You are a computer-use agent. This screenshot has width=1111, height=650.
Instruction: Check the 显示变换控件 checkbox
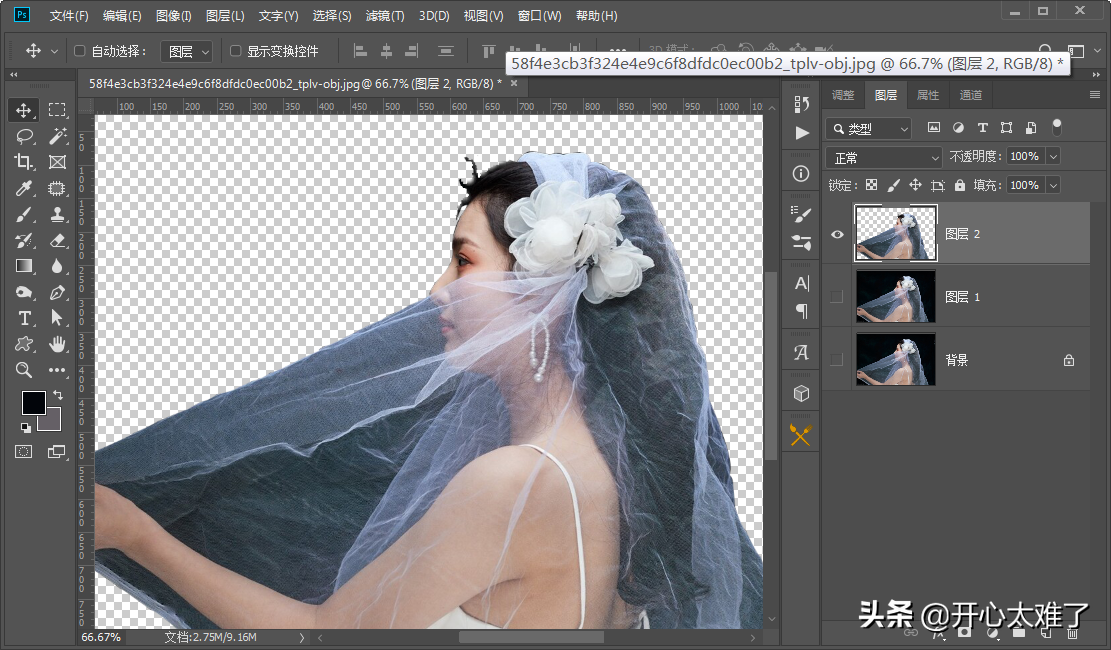tap(236, 51)
